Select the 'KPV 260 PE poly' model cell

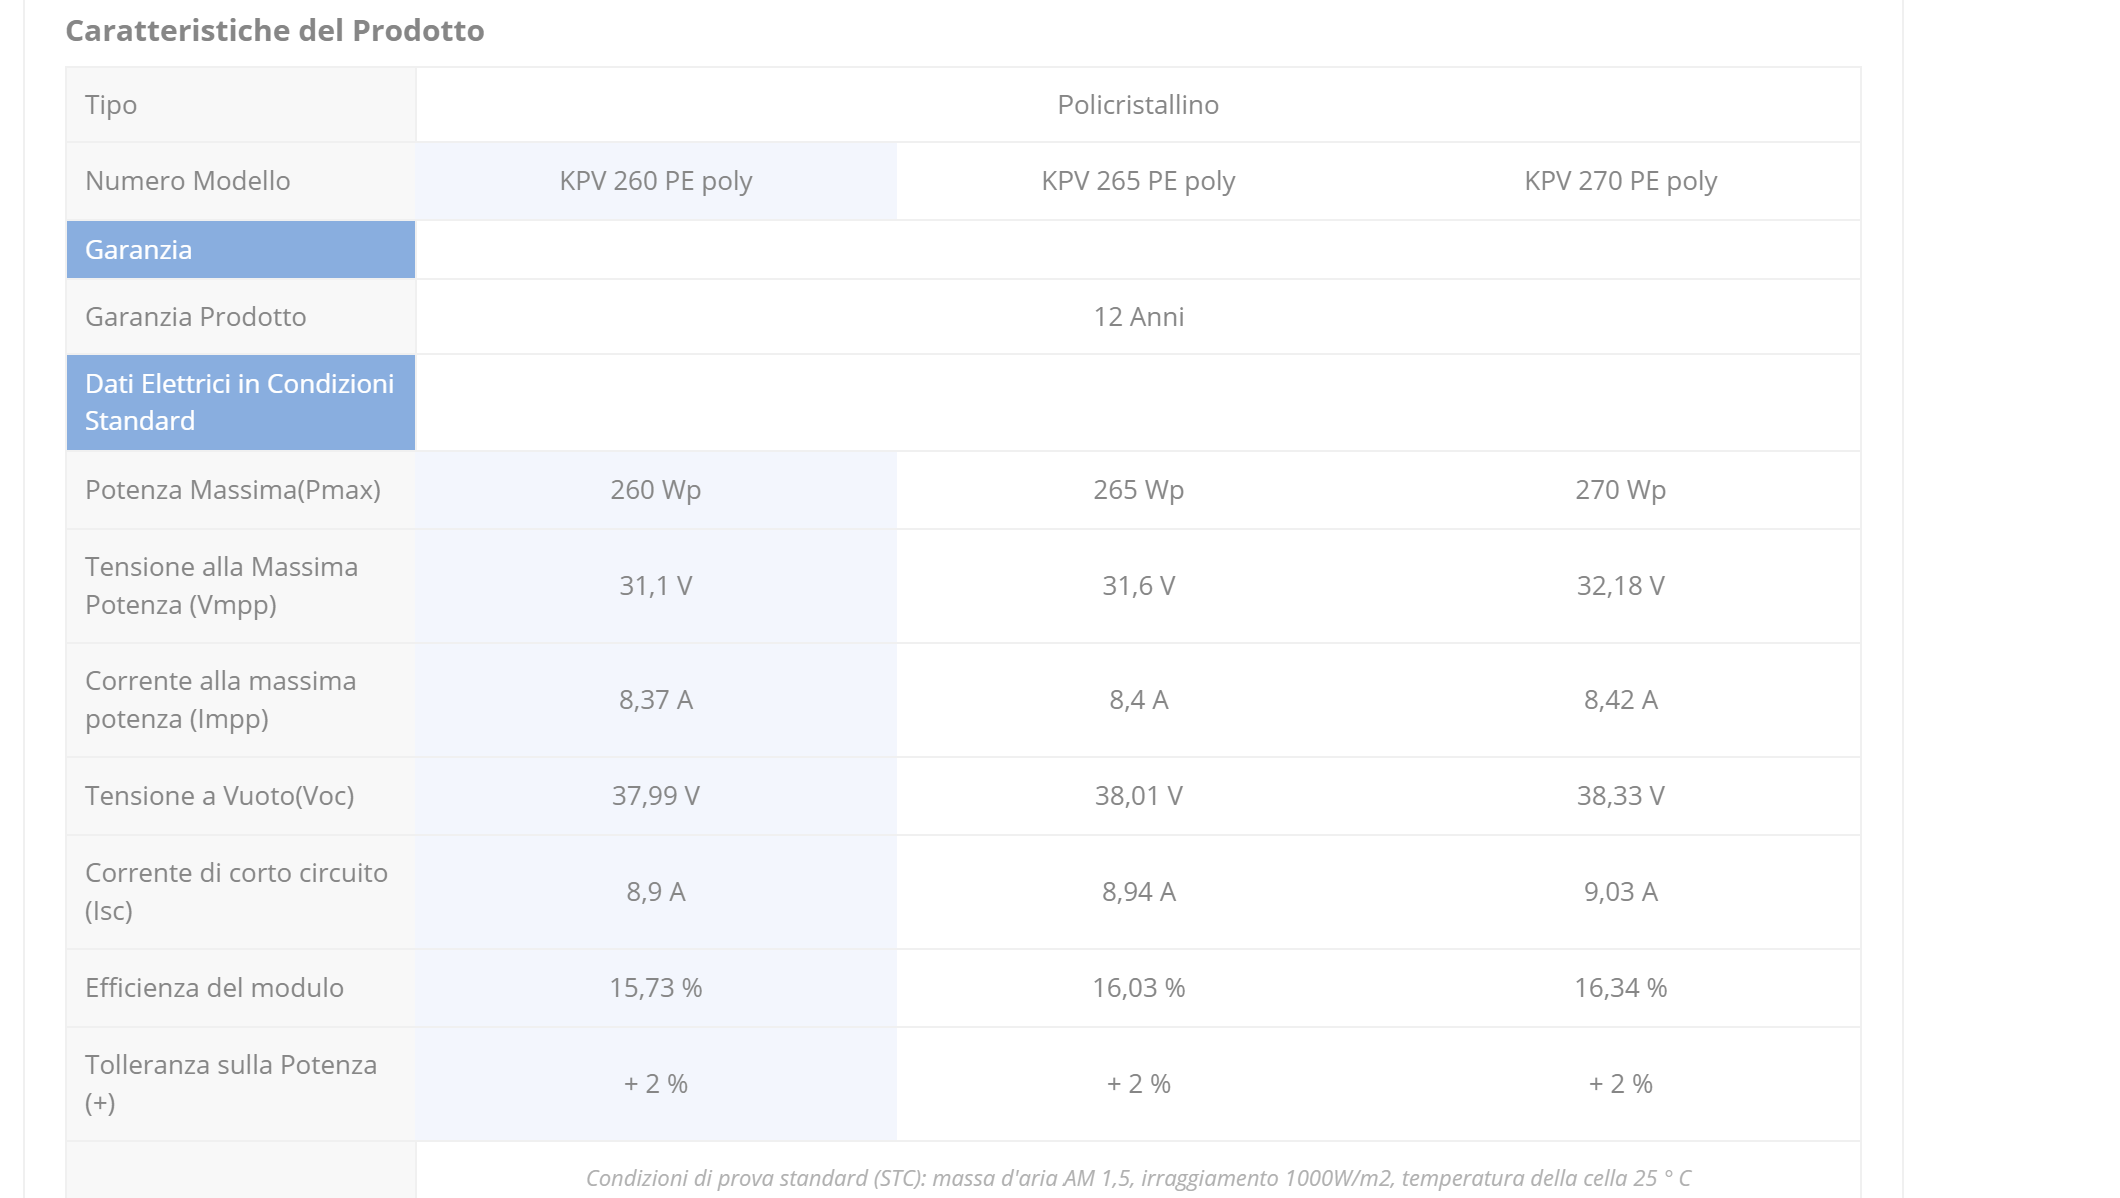[x=656, y=181]
